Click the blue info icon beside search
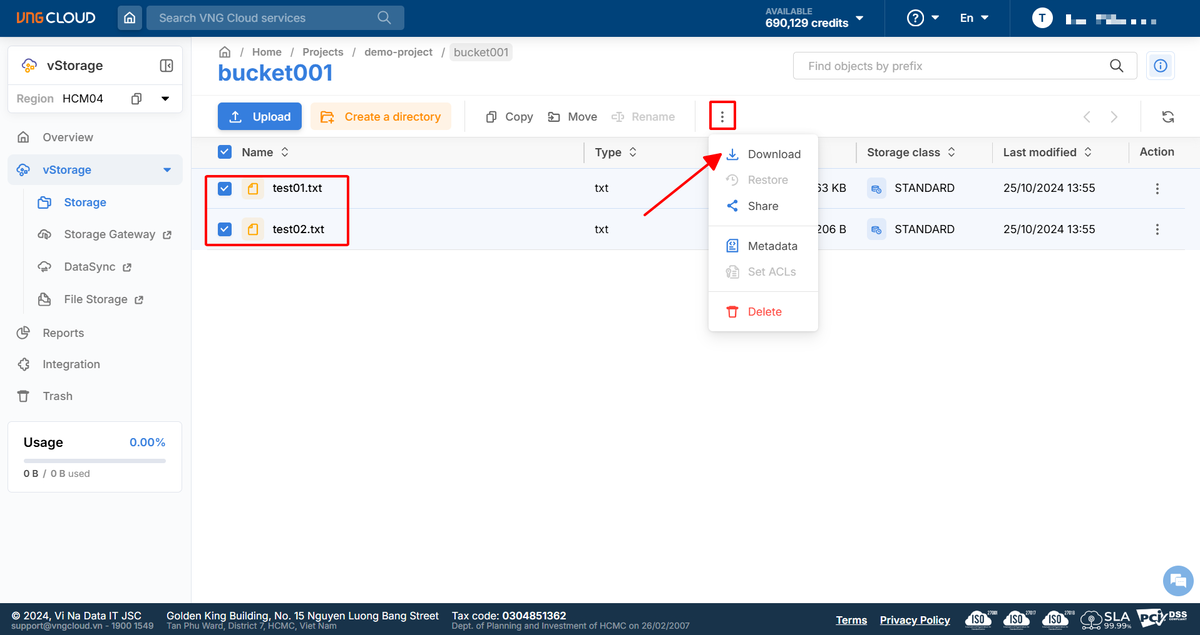The image size is (1200, 635). click(x=1160, y=66)
